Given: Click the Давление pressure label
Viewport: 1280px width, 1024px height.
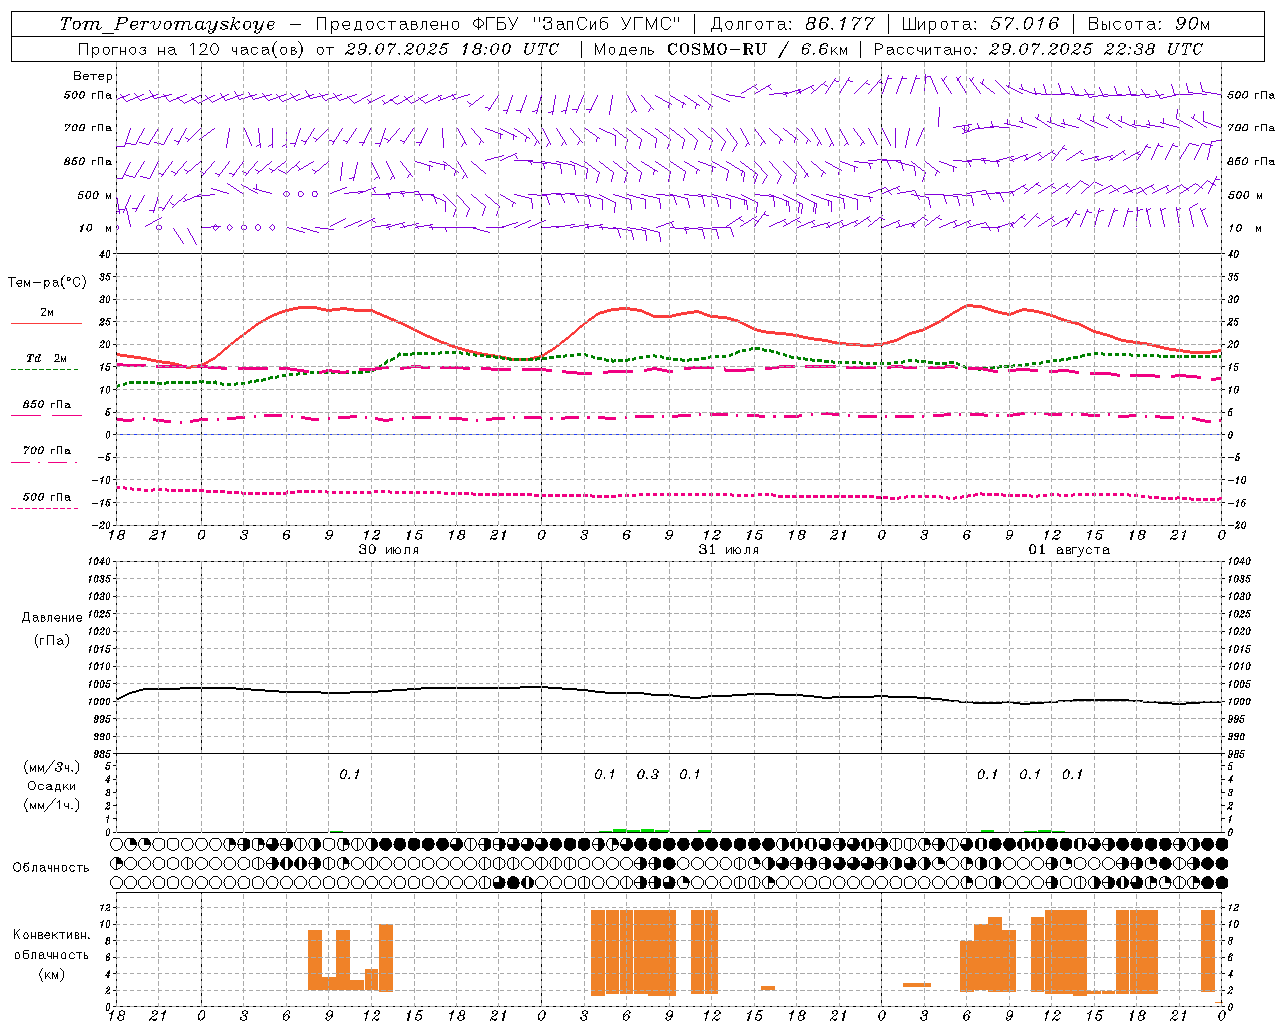Looking at the screenshot, I should pos(52,618).
